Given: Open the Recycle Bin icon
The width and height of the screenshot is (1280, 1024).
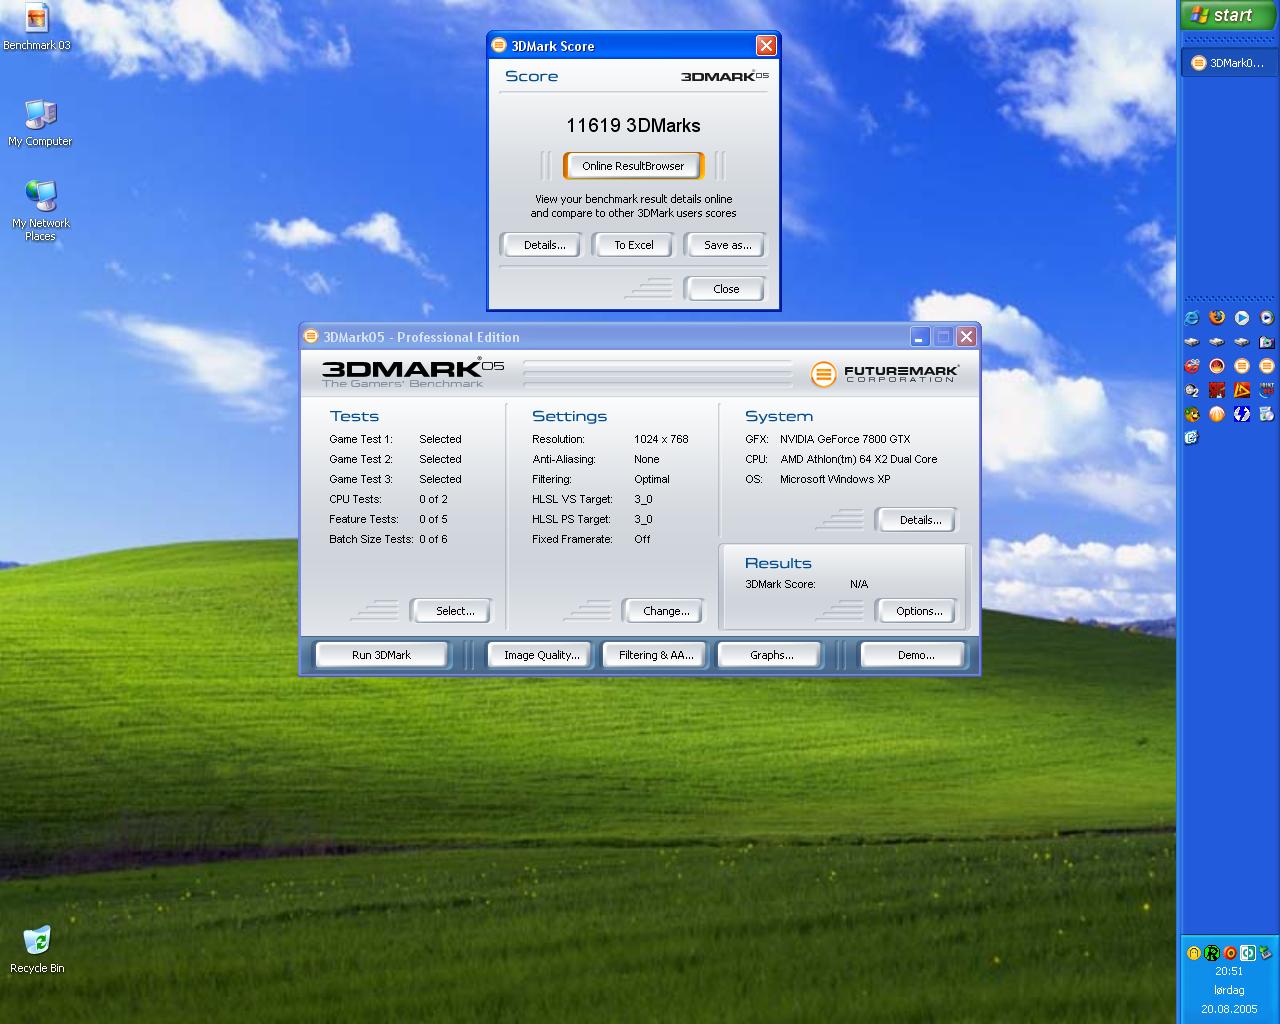Looking at the screenshot, I should (x=37, y=950).
